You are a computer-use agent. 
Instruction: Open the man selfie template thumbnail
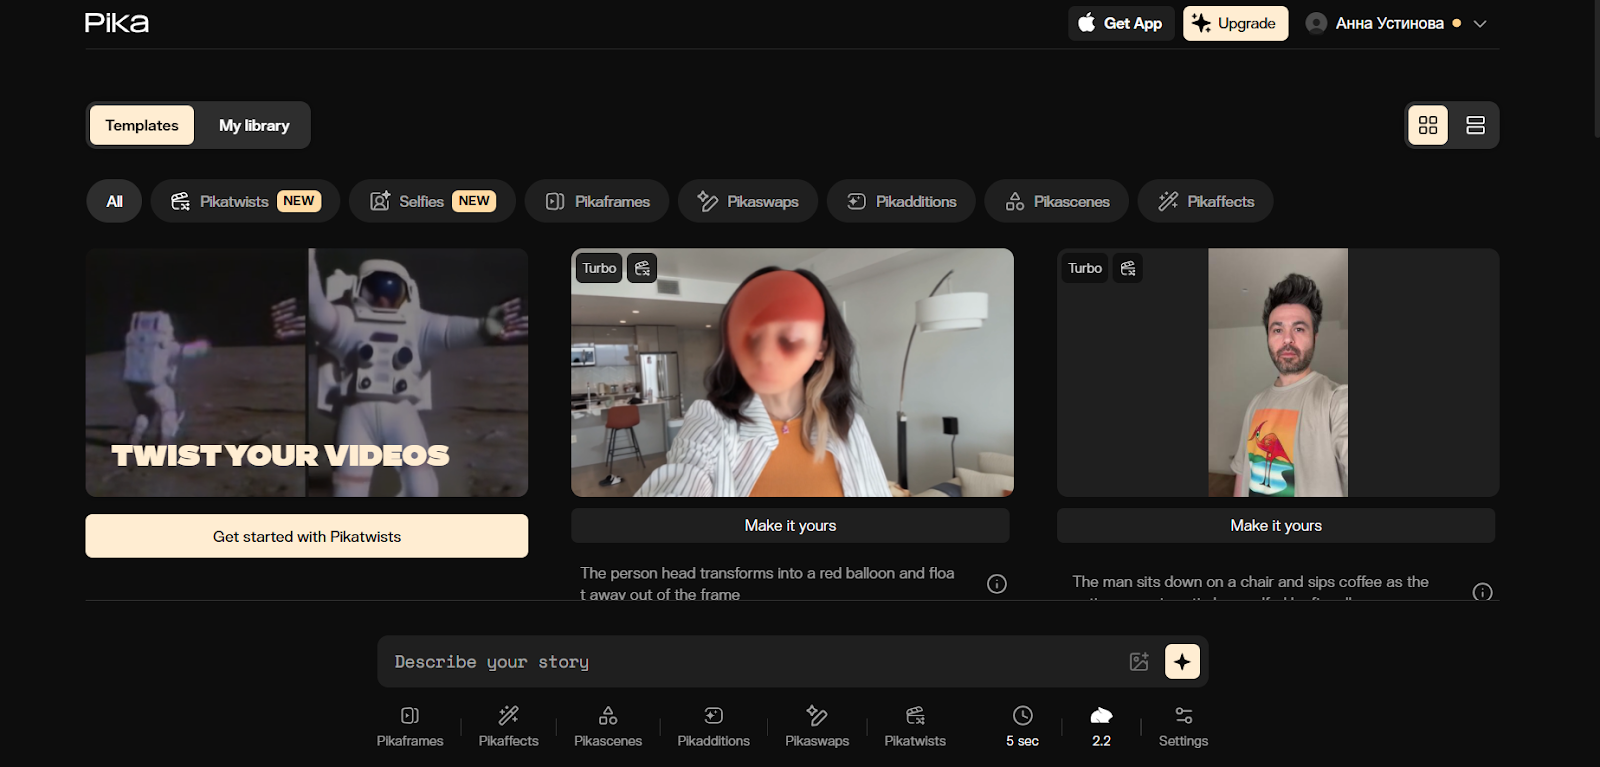pos(1278,372)
